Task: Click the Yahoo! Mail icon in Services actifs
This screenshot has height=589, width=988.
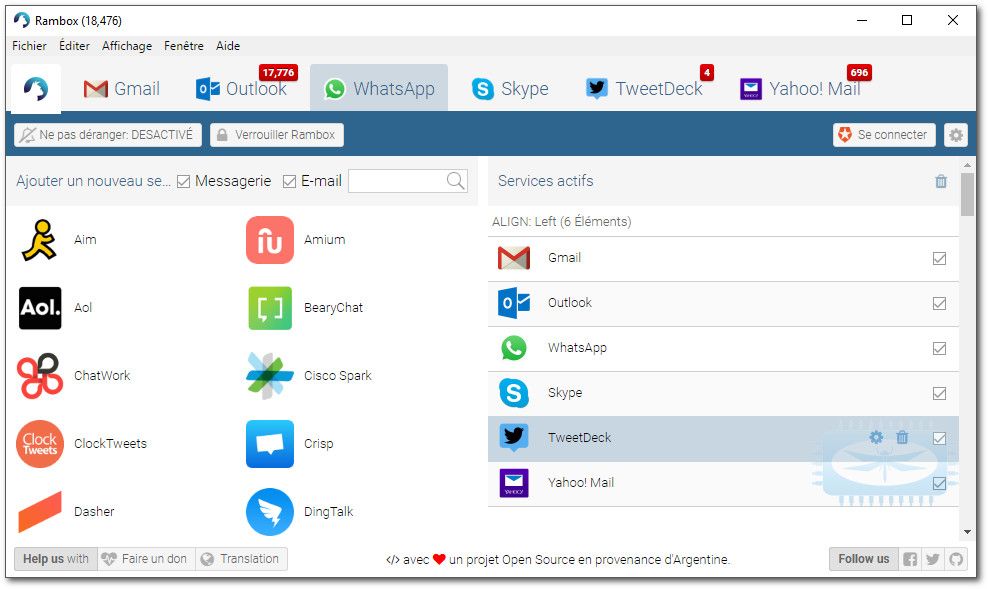Action: (x=514, y=483)
